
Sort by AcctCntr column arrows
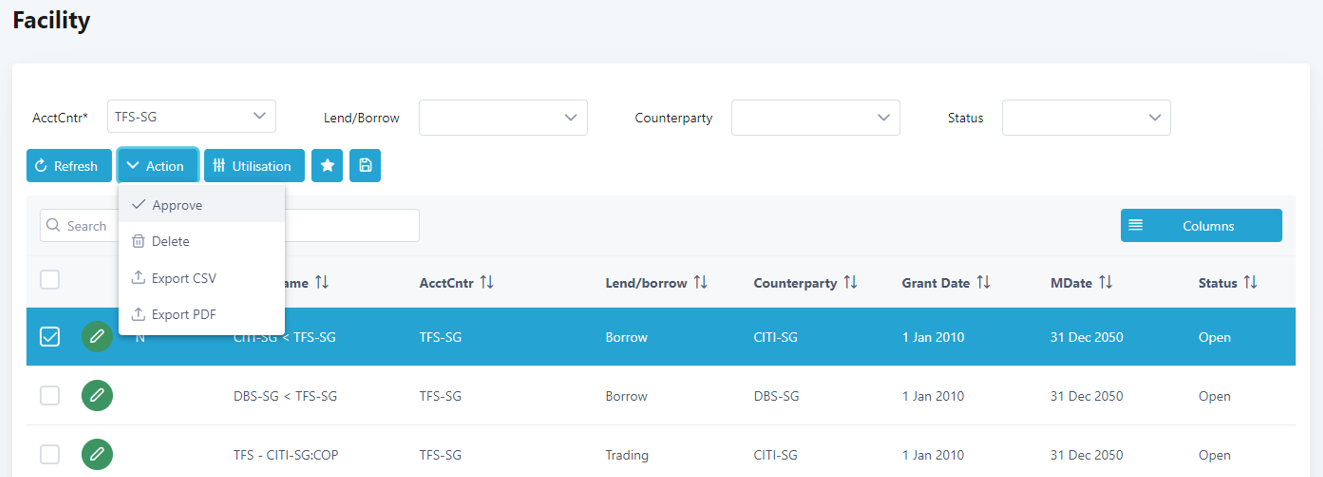[487, 283]
